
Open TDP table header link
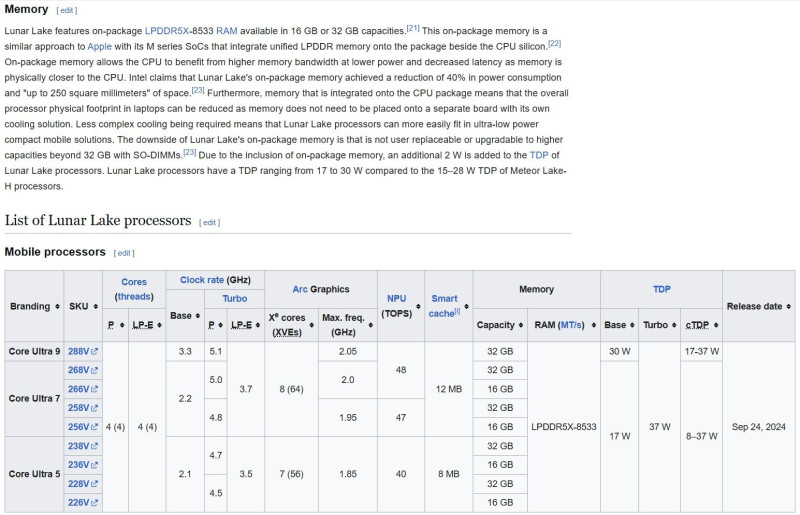tap(661, 289)
